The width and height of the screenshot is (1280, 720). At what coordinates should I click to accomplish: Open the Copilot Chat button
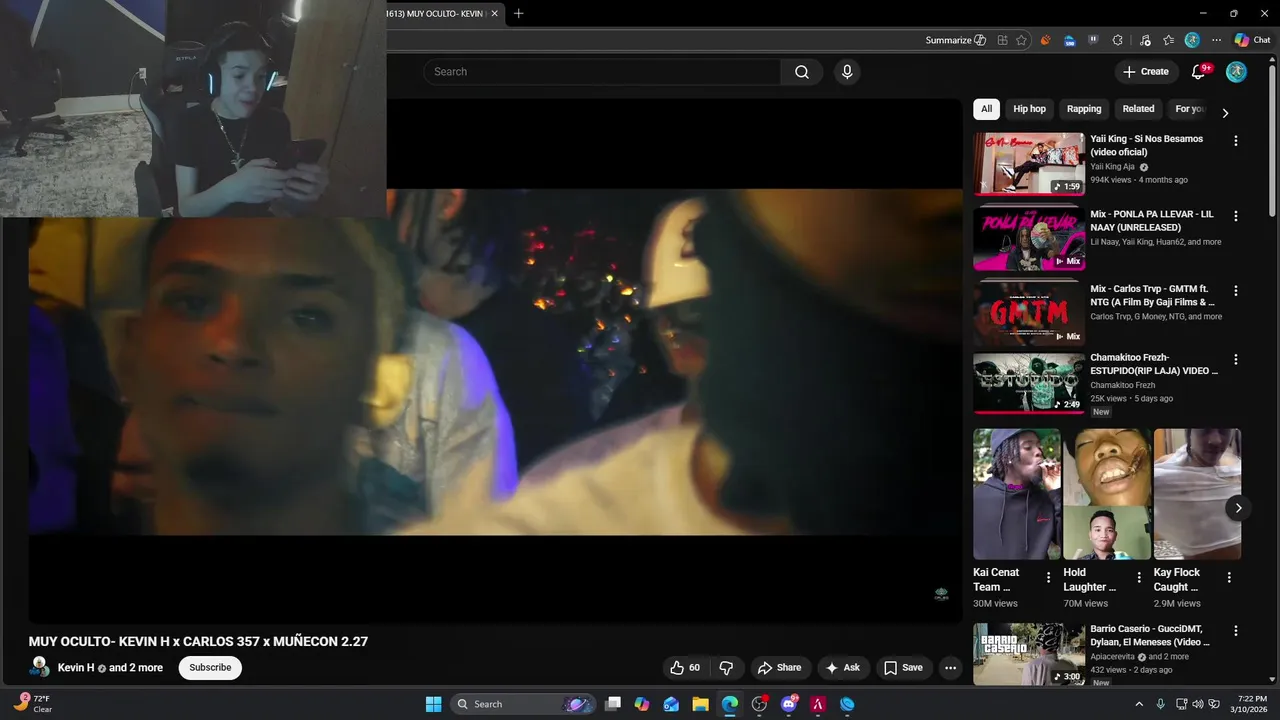point(1252,40)
